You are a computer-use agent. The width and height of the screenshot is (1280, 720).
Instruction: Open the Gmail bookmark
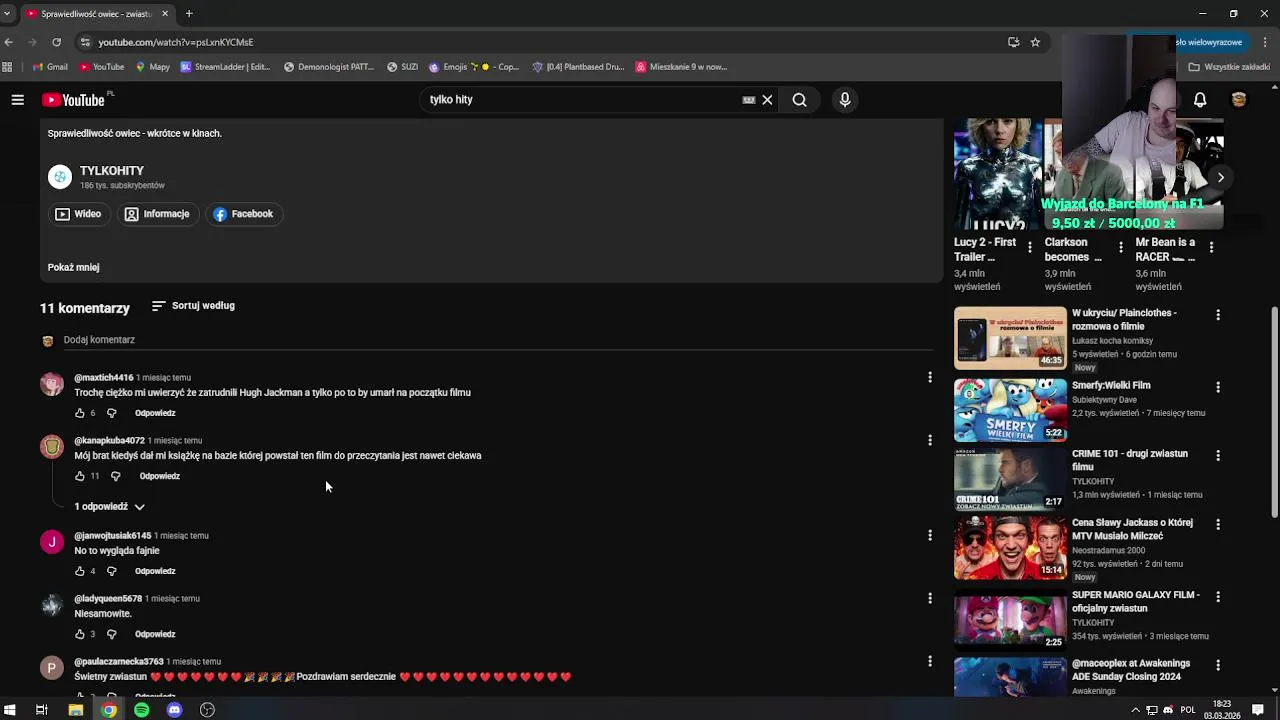point(50,67)
